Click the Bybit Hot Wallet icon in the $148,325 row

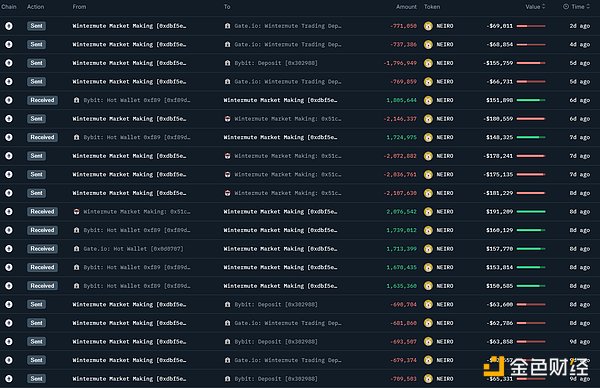(77, 137)
